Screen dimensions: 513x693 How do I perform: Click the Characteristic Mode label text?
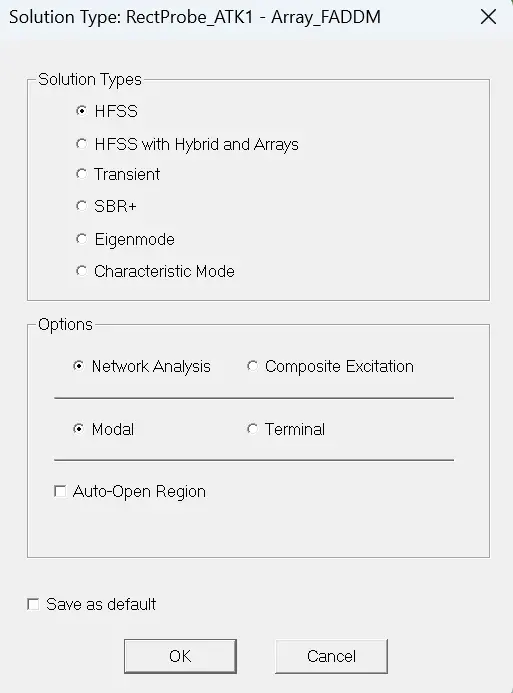(164, 271)
